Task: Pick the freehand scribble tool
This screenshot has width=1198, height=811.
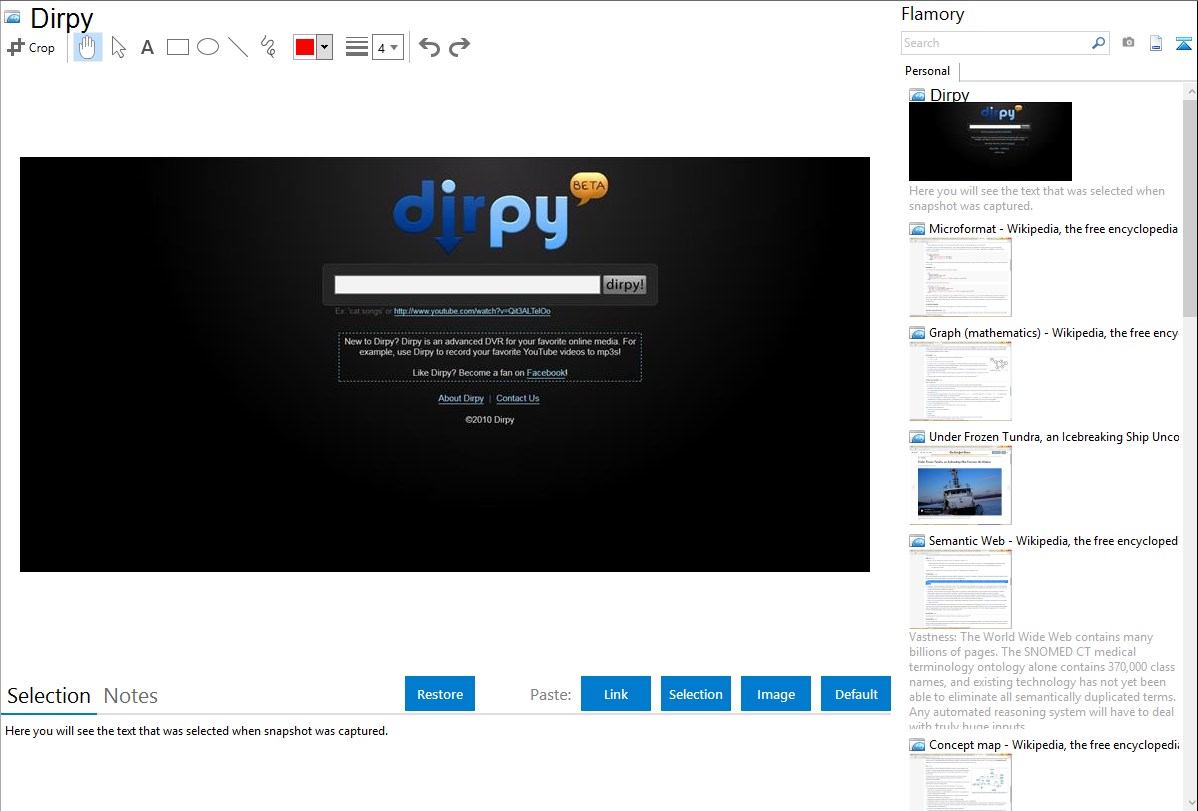Action: pyautogui.click(x=268, y=47)
